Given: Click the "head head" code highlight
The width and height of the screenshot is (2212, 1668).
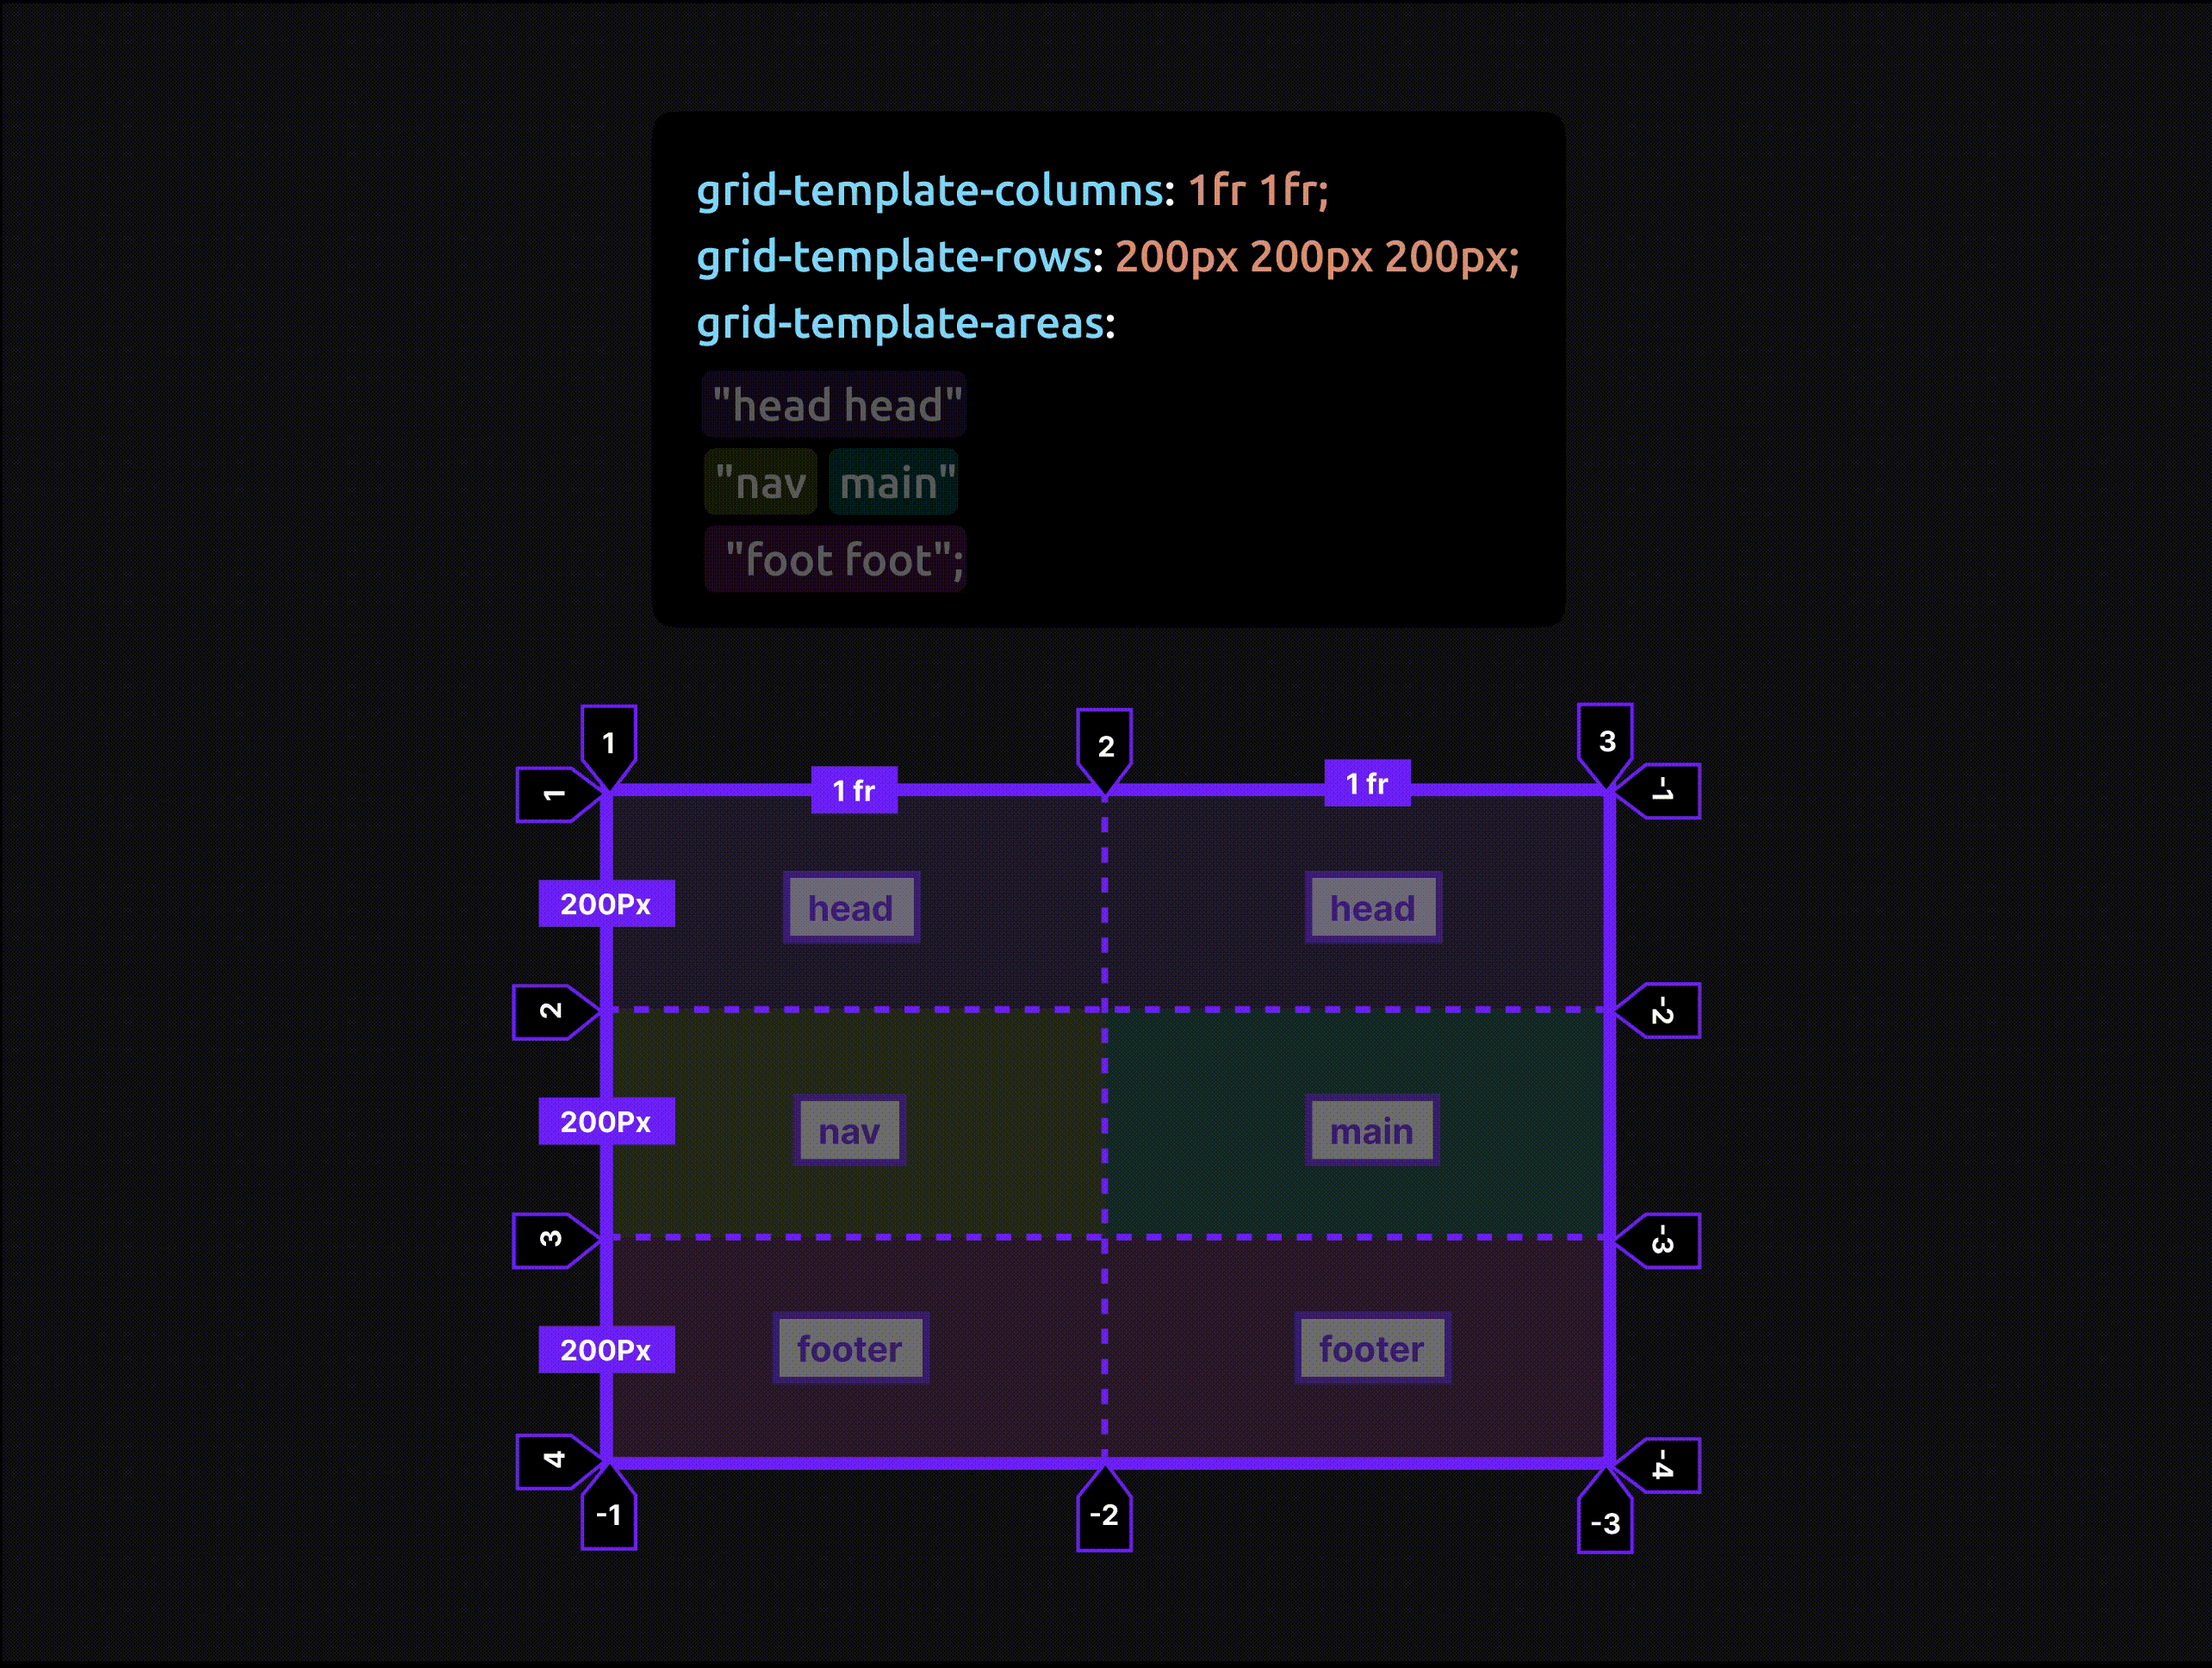Looking at the screenshot, I should pyautogui.click(x=834, y=405).
